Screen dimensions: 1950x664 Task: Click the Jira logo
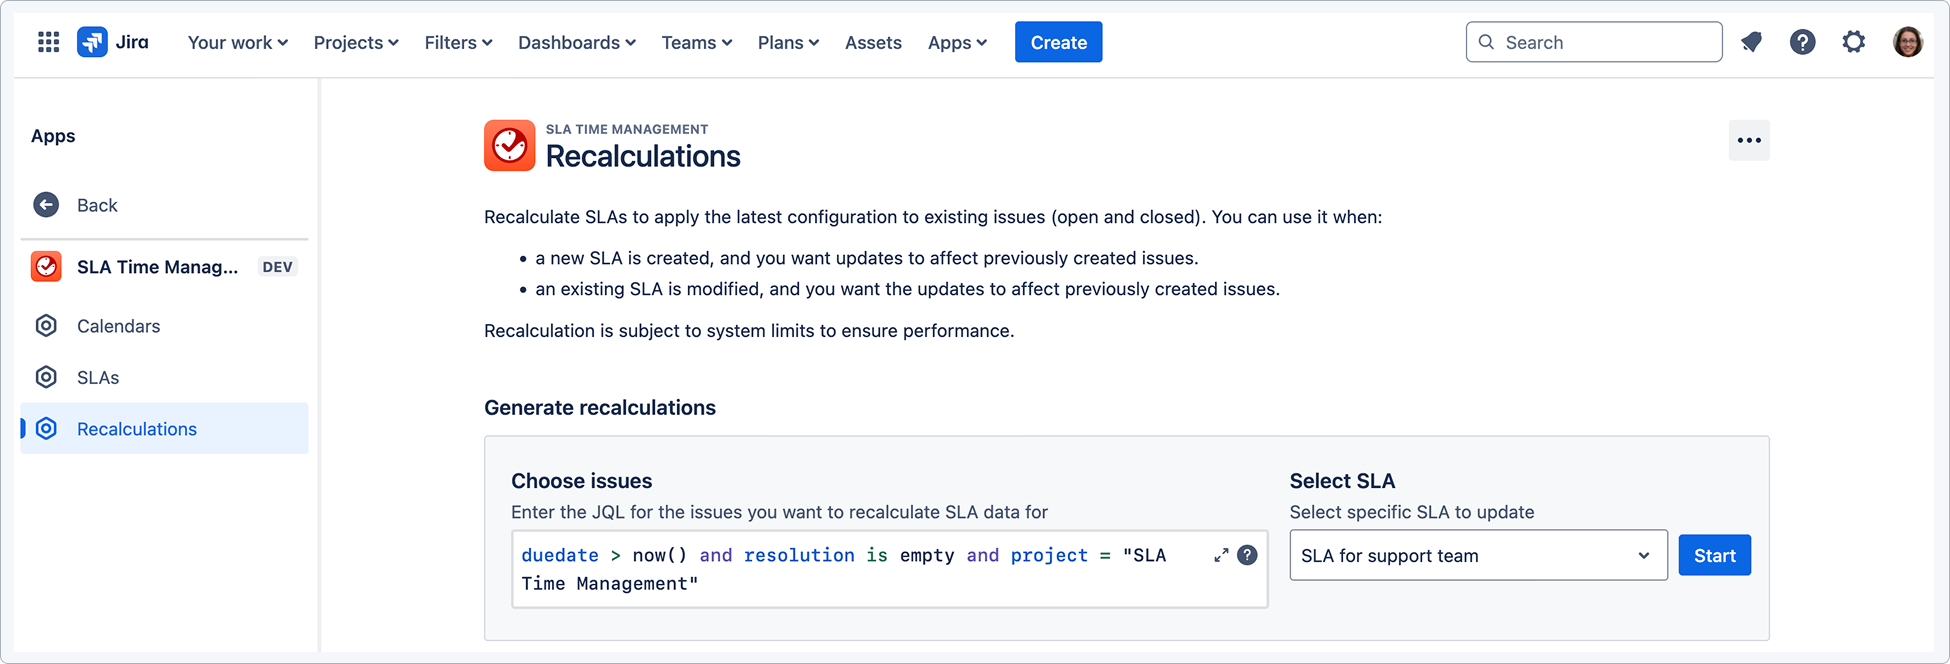tap(113, 42)
